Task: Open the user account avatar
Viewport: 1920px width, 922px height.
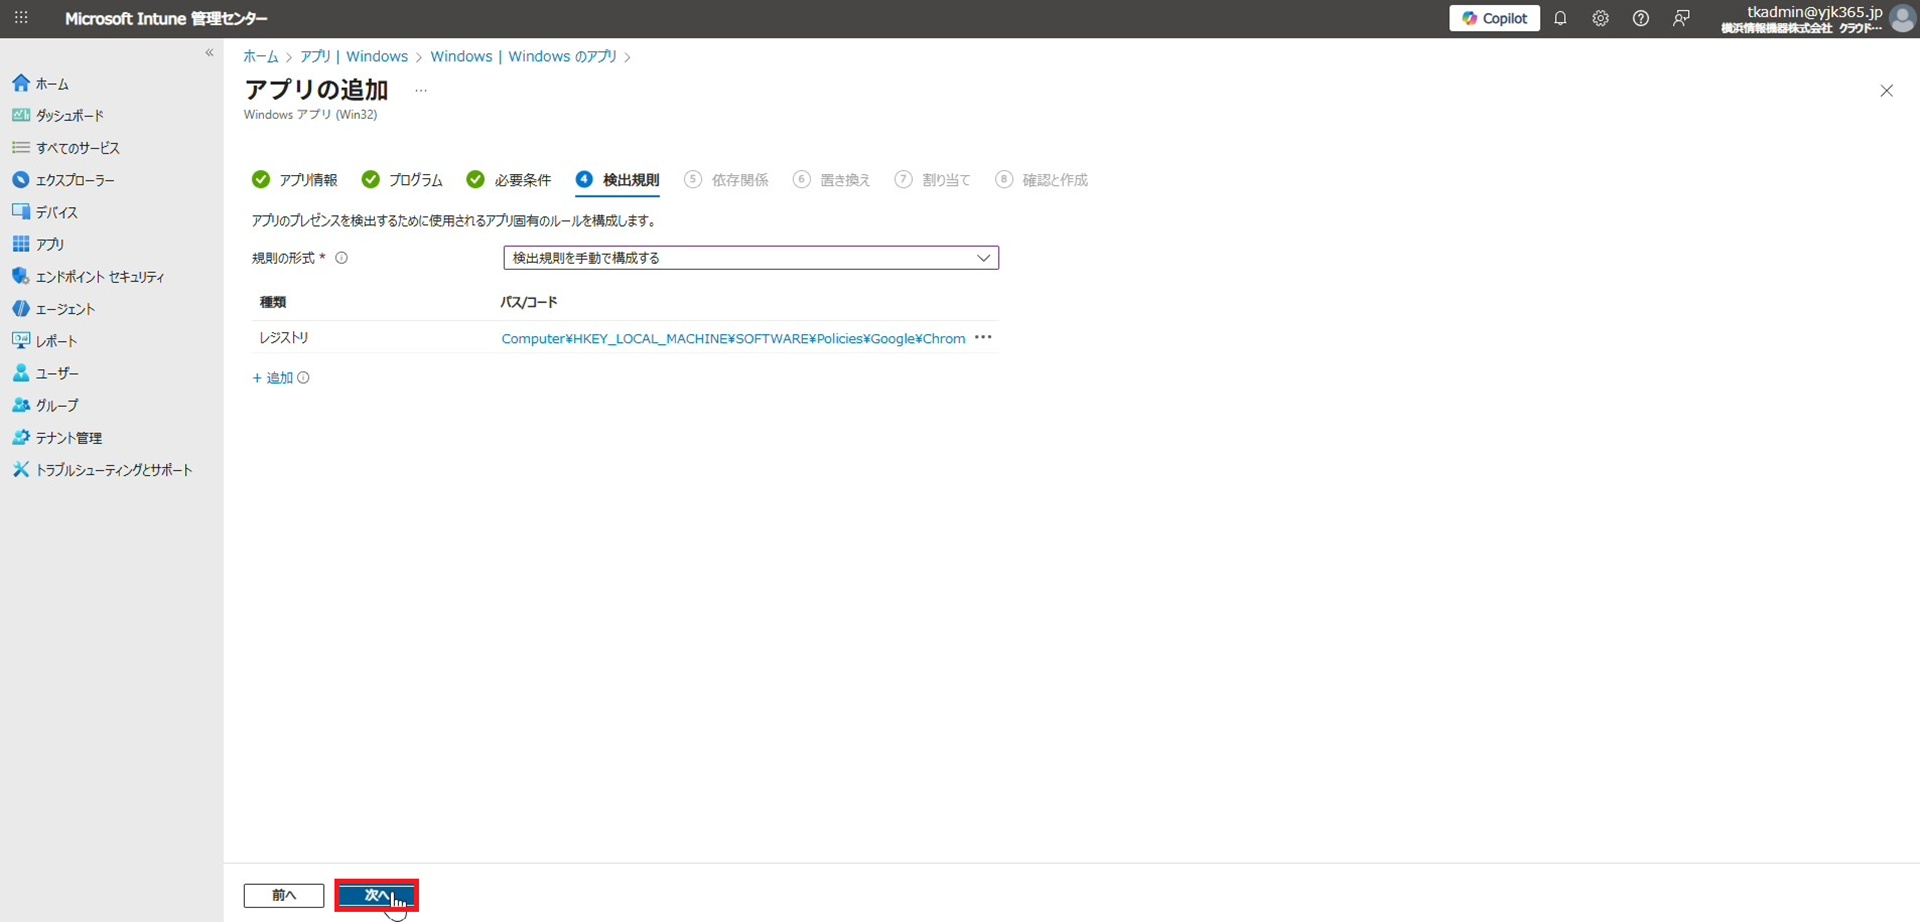Action: (1901, 19)
